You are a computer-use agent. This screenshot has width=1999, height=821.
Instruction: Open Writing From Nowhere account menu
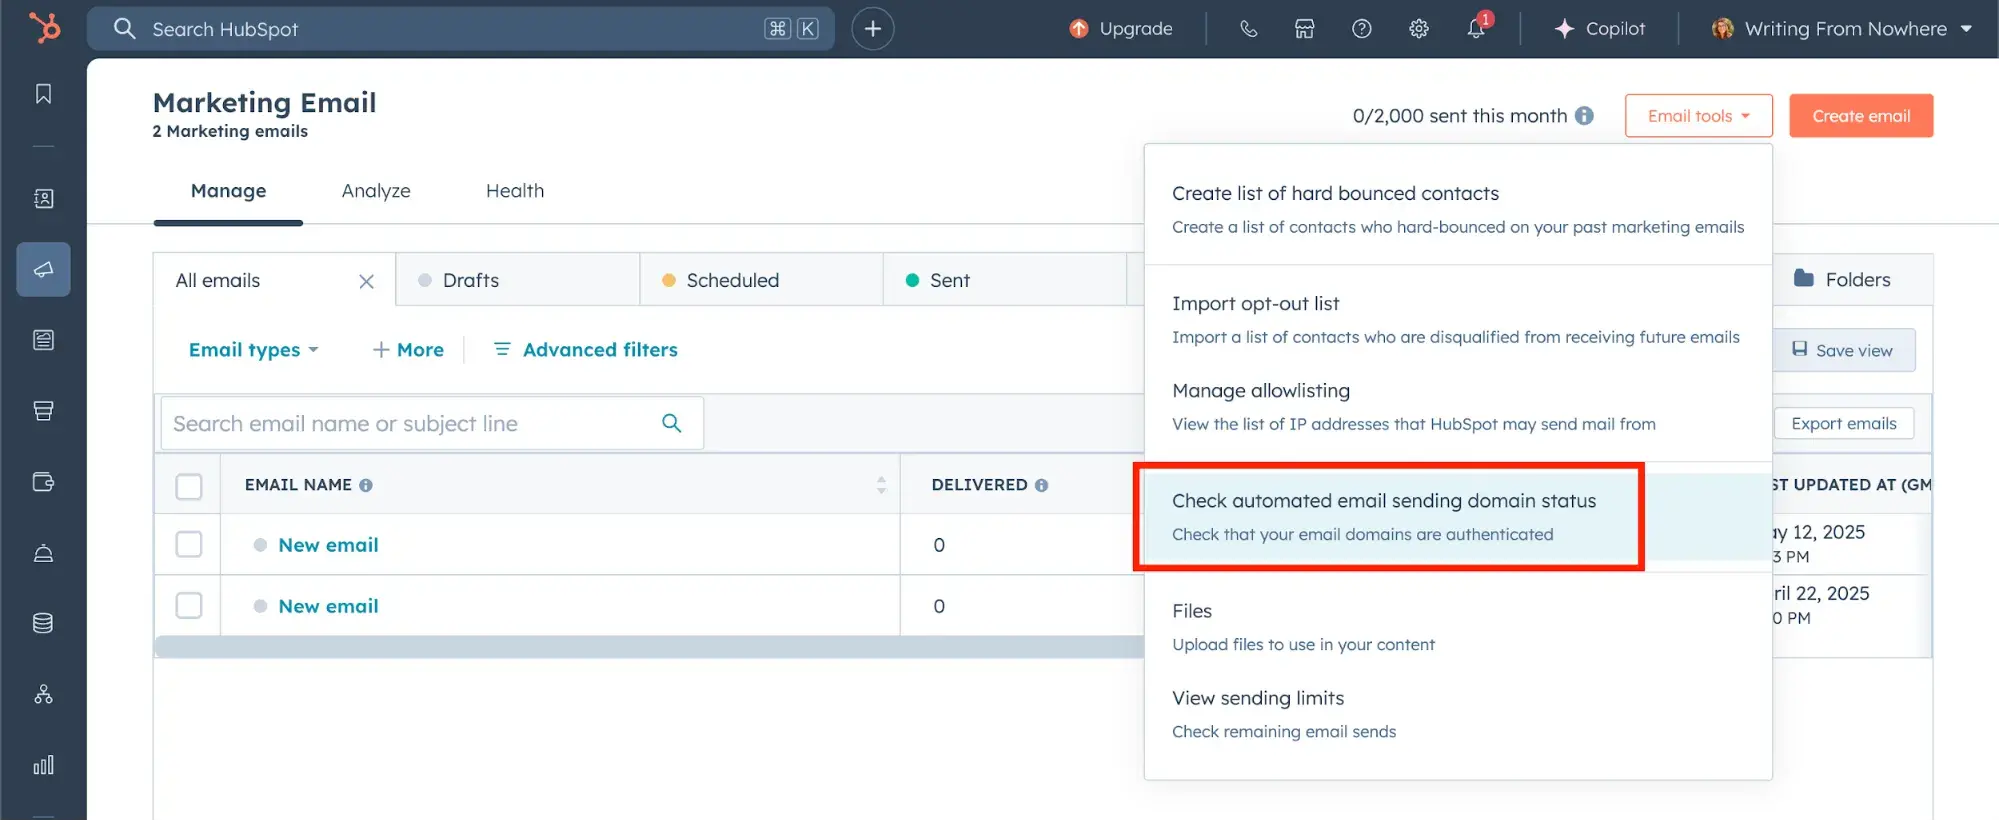click(x=1842, y=29)
